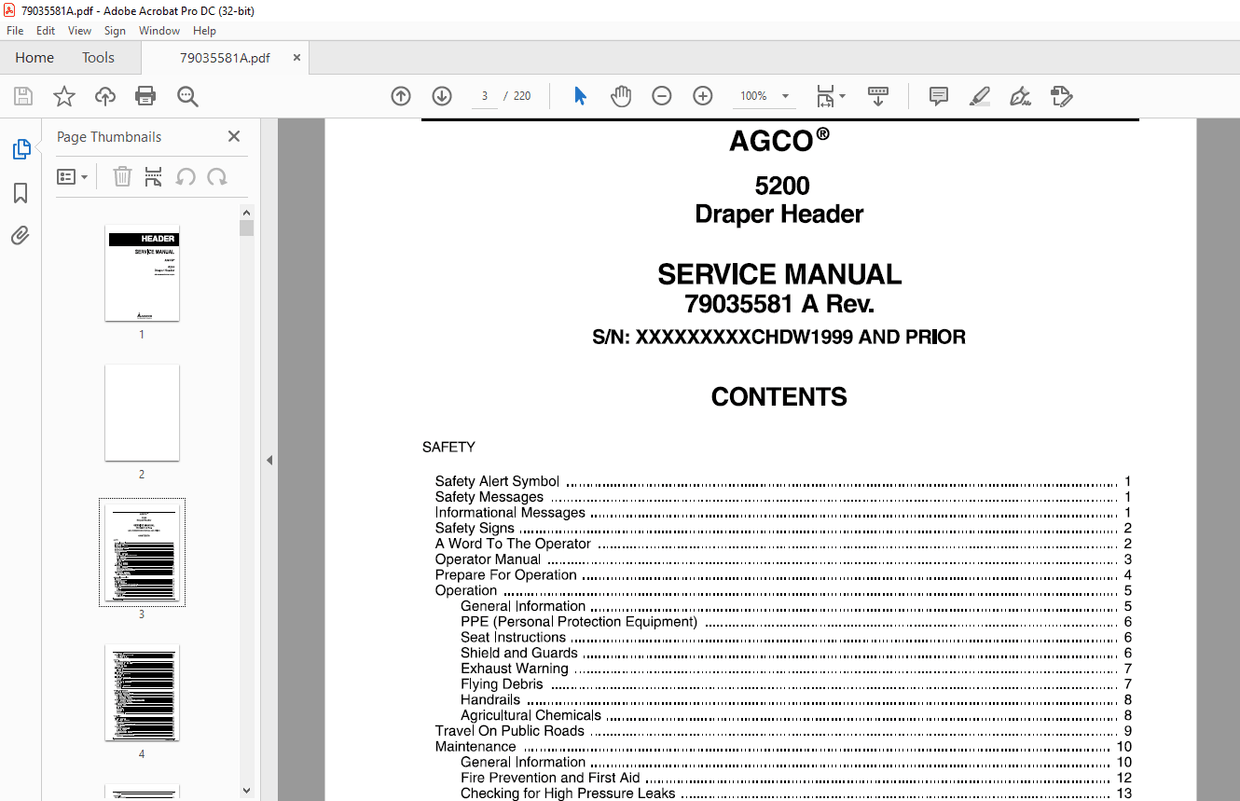The height and width of the screenshot is (801, 1240).
Task: Open the zoom percentage dropdown
Action: [x=785, y=96]
